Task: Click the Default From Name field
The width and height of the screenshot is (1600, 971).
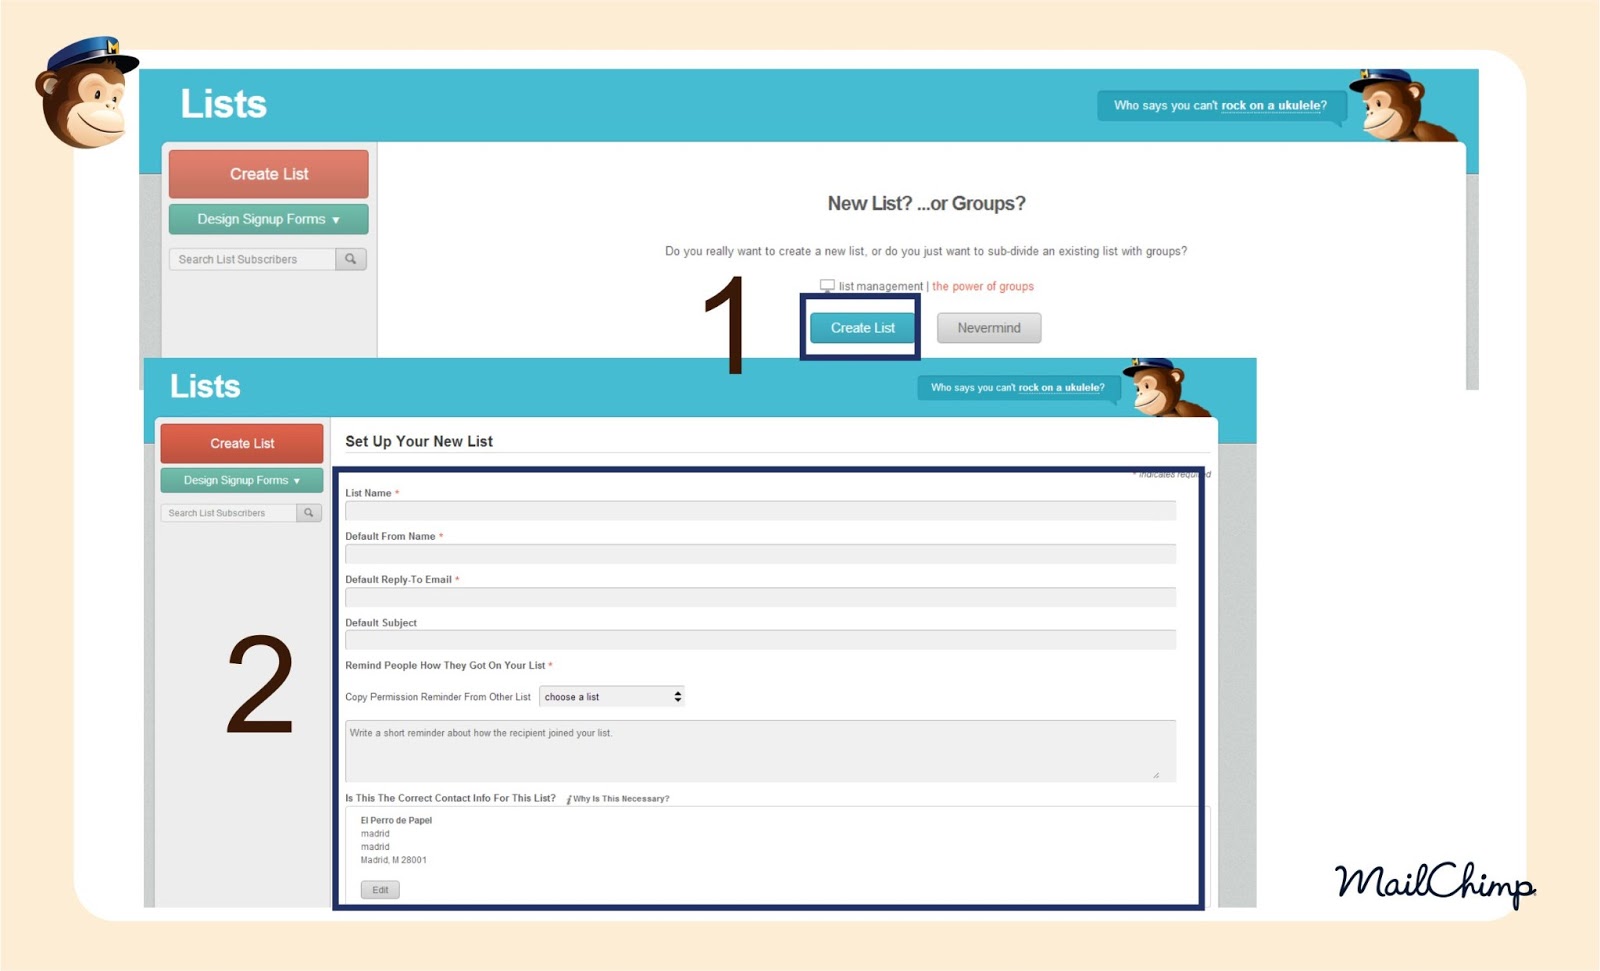Action: pos(760,554)
